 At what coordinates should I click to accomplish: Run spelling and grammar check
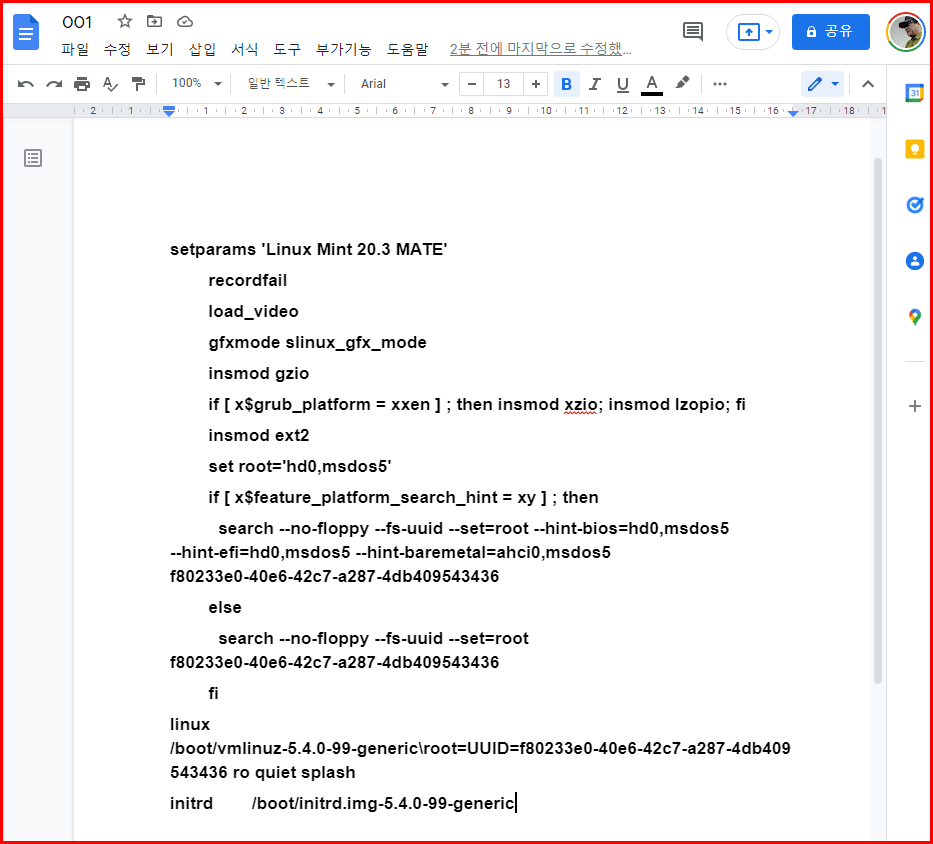coord(110,84)
